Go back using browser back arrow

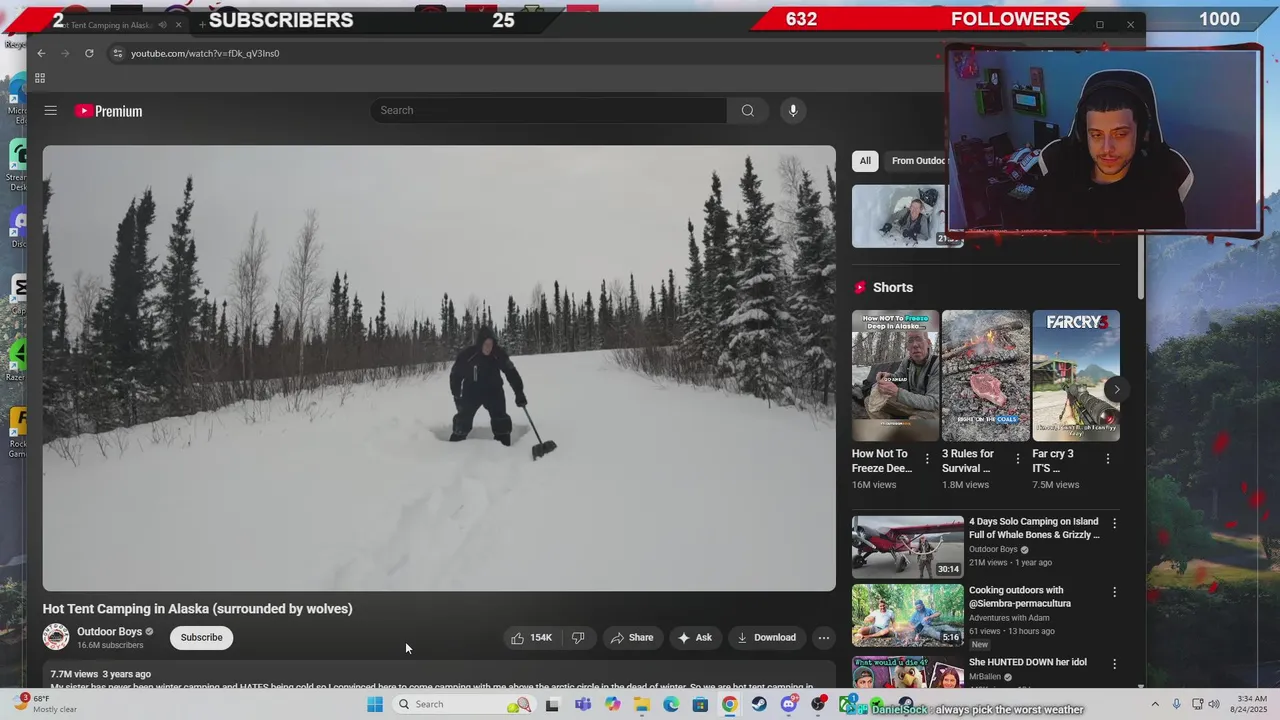point(41,53)
